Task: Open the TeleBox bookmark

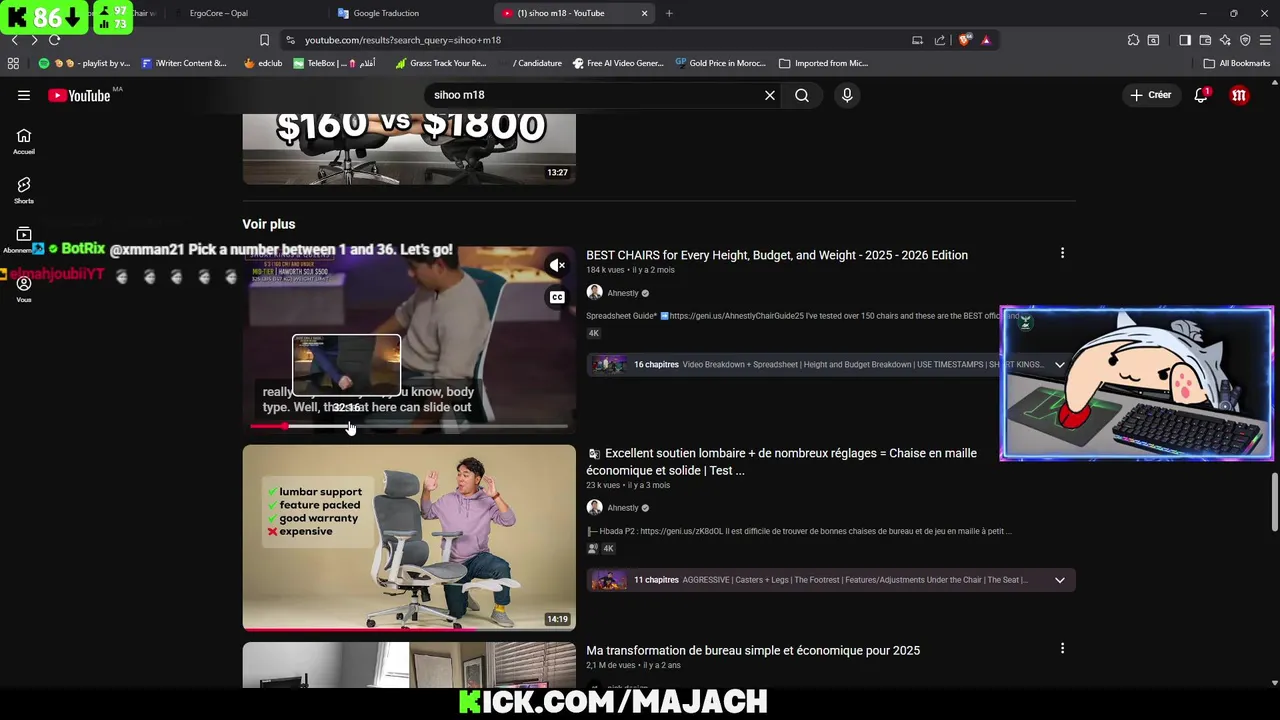Action: [x=334, y=63]
